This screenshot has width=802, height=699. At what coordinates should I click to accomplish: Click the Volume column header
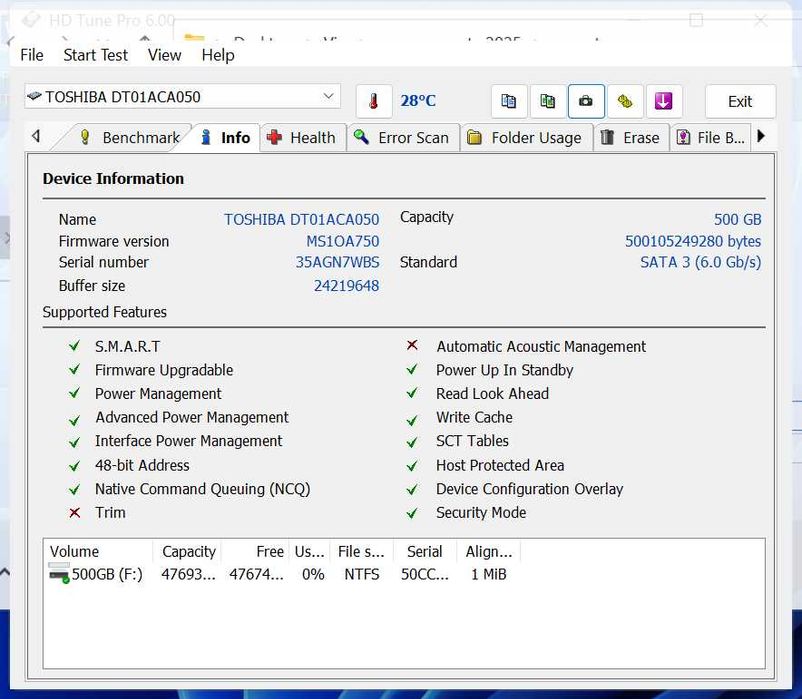point(98,551)
